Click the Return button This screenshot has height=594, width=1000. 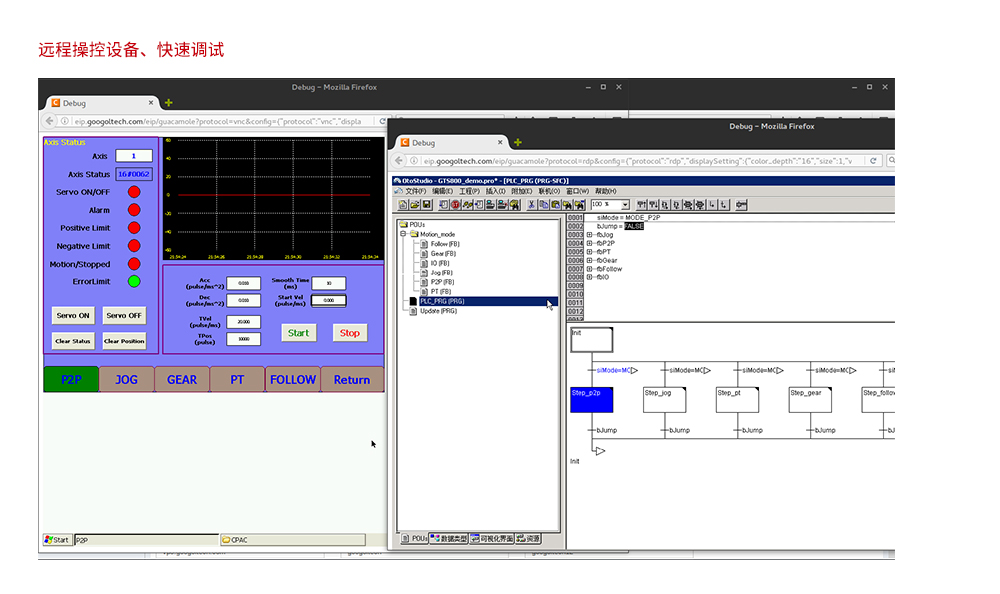click(352, 380)
